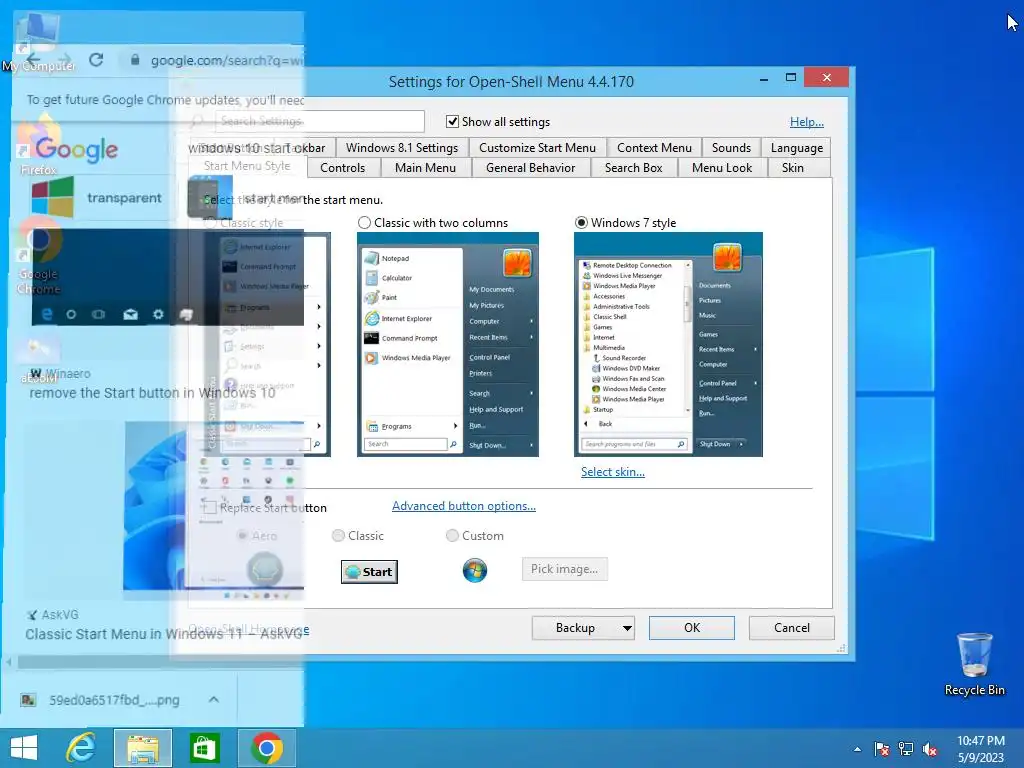Reload the page in the Chrome window
Viewport: 1024px width, 768px height.
tap(96, 60)
